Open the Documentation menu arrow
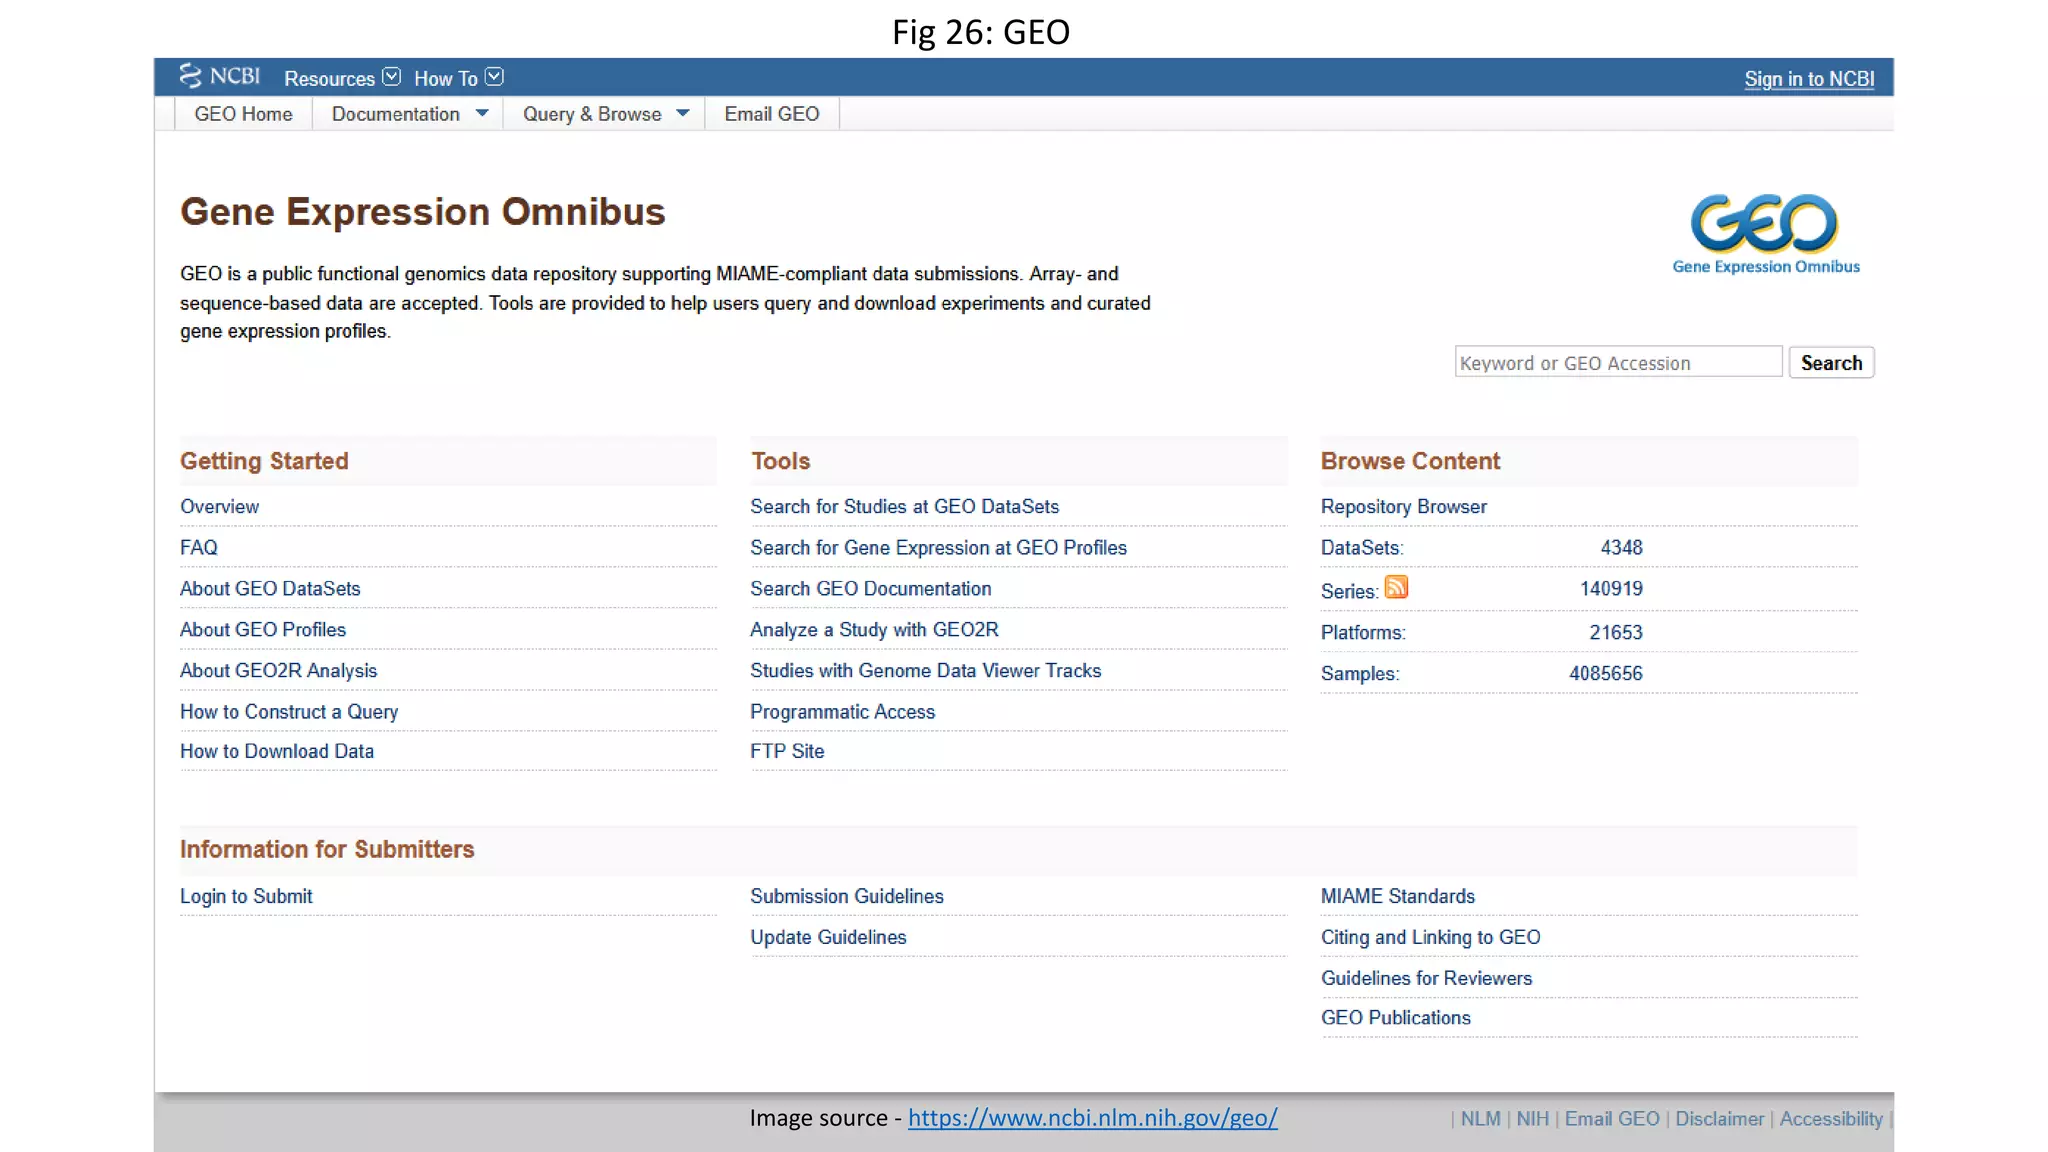Image resolution: width=2048 pixels, height=1152 pixels. click(482, 113)
